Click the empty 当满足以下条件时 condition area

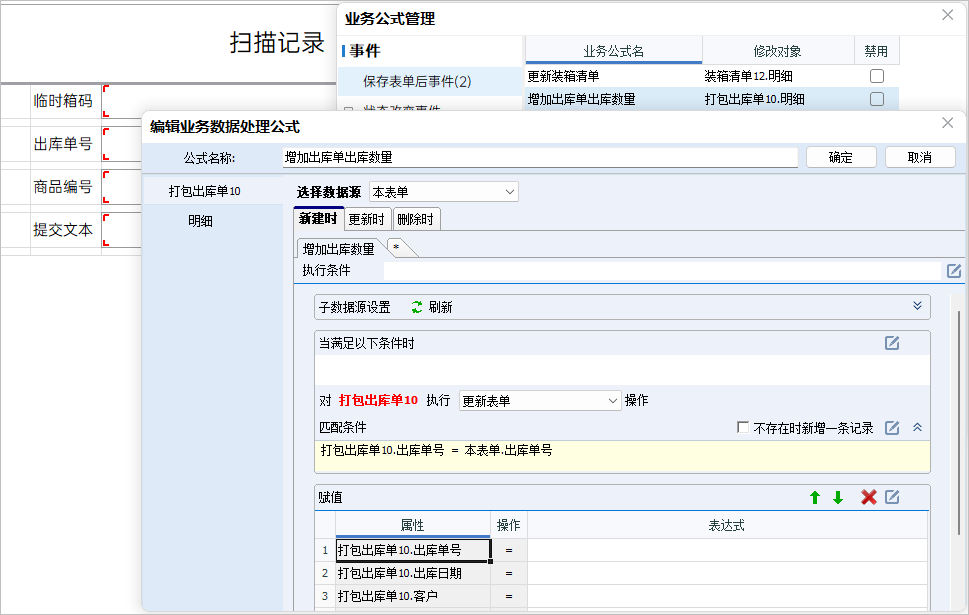coord(622,370)
